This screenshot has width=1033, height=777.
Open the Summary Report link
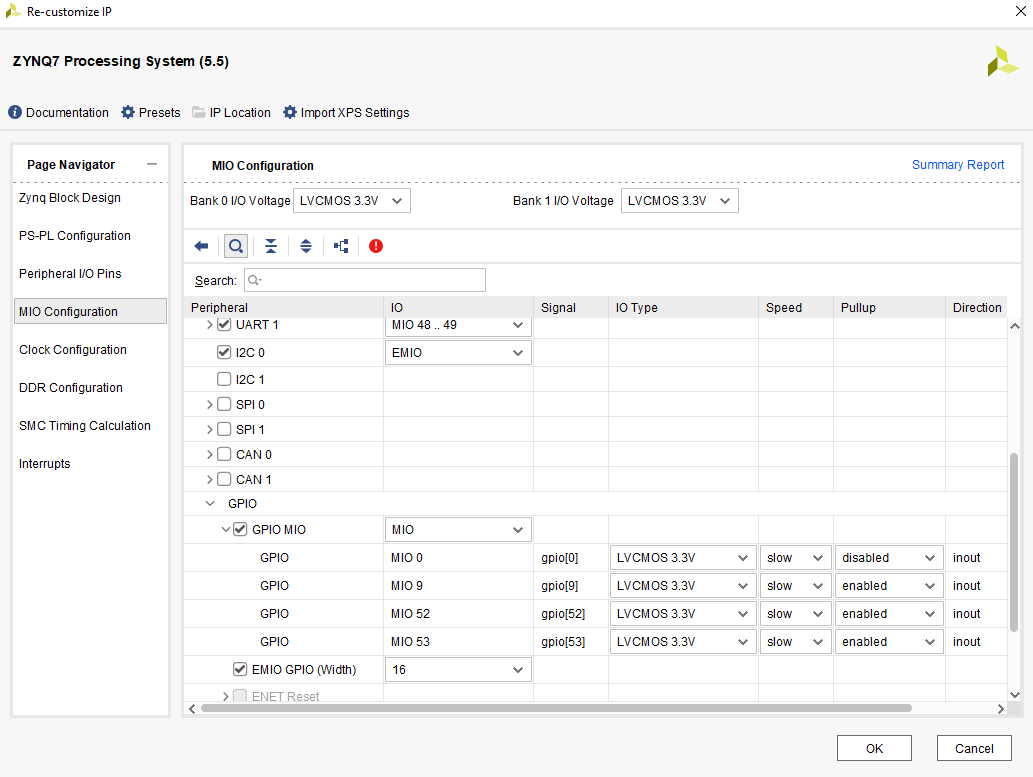click(x=958, y=165)
